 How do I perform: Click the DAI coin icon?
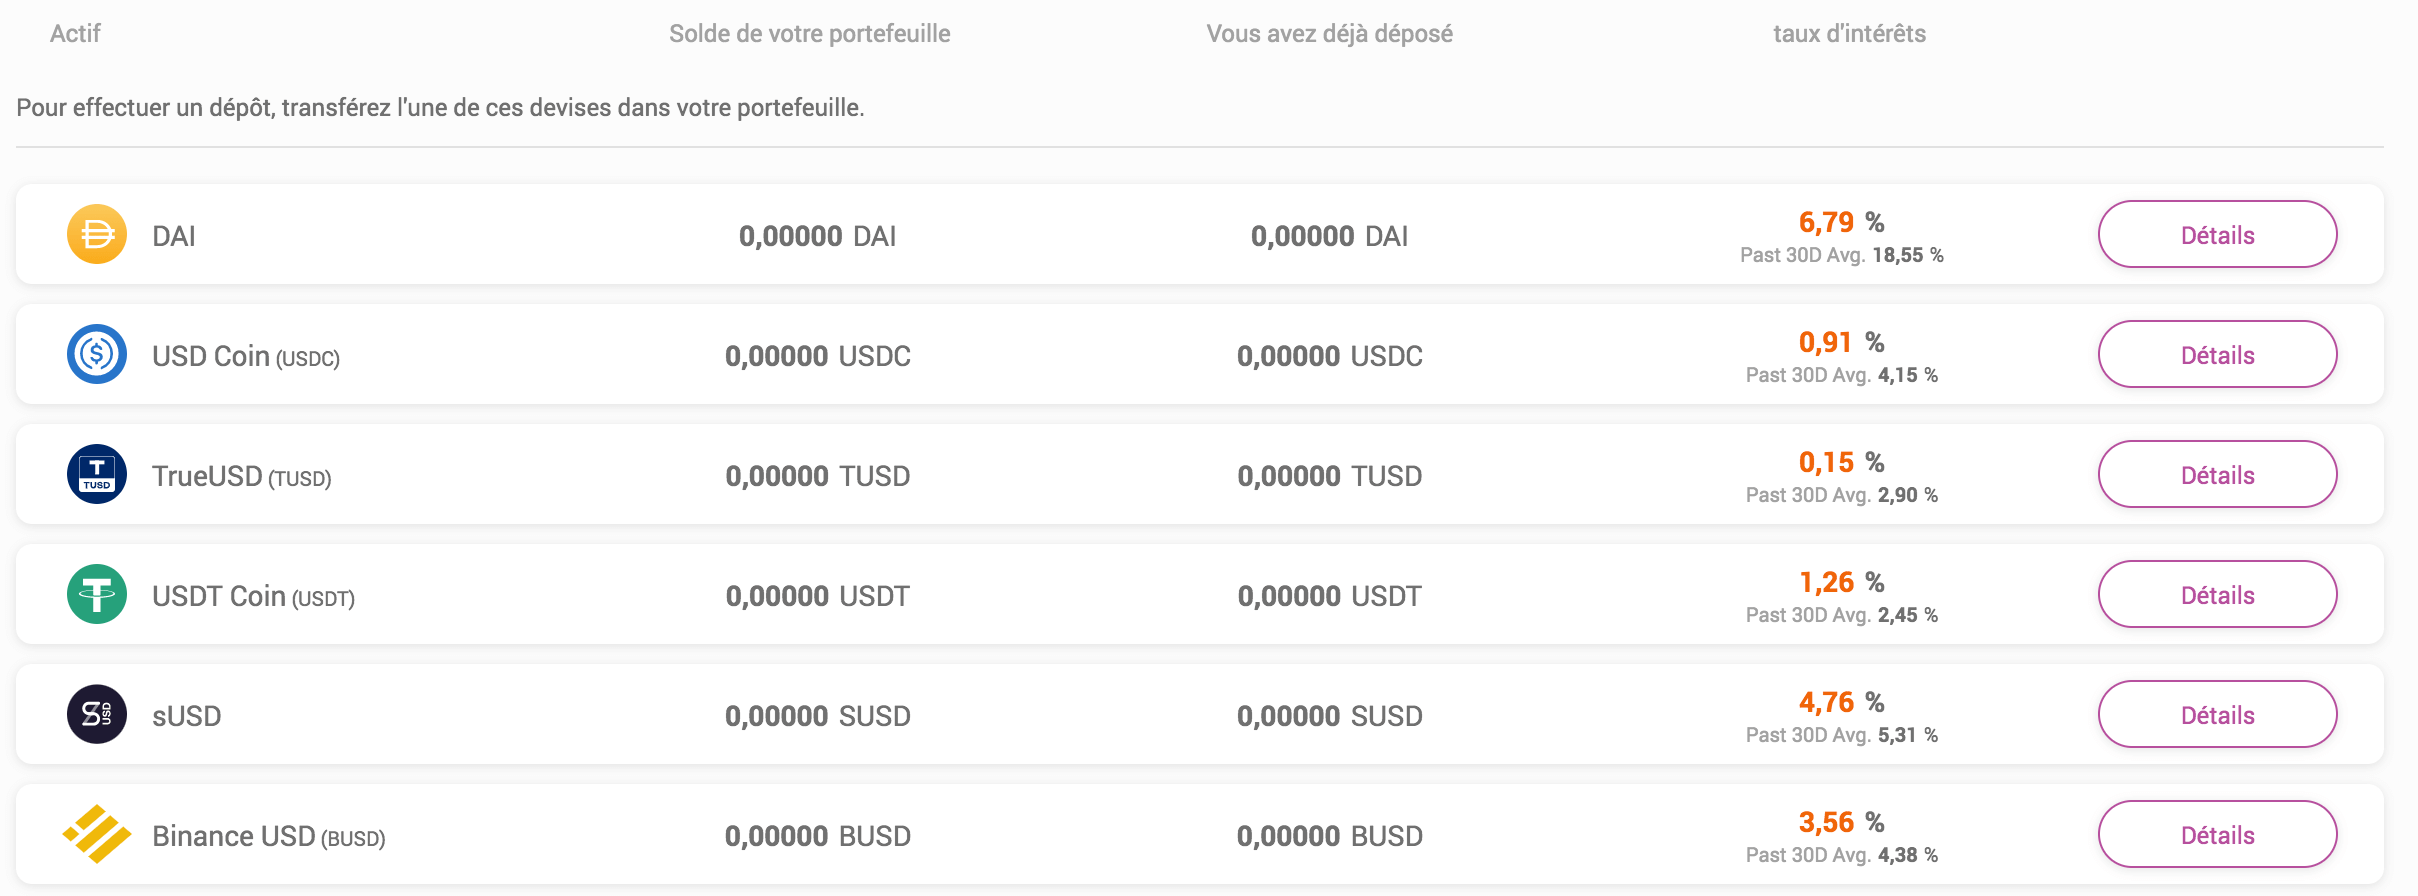coord(97,234)
